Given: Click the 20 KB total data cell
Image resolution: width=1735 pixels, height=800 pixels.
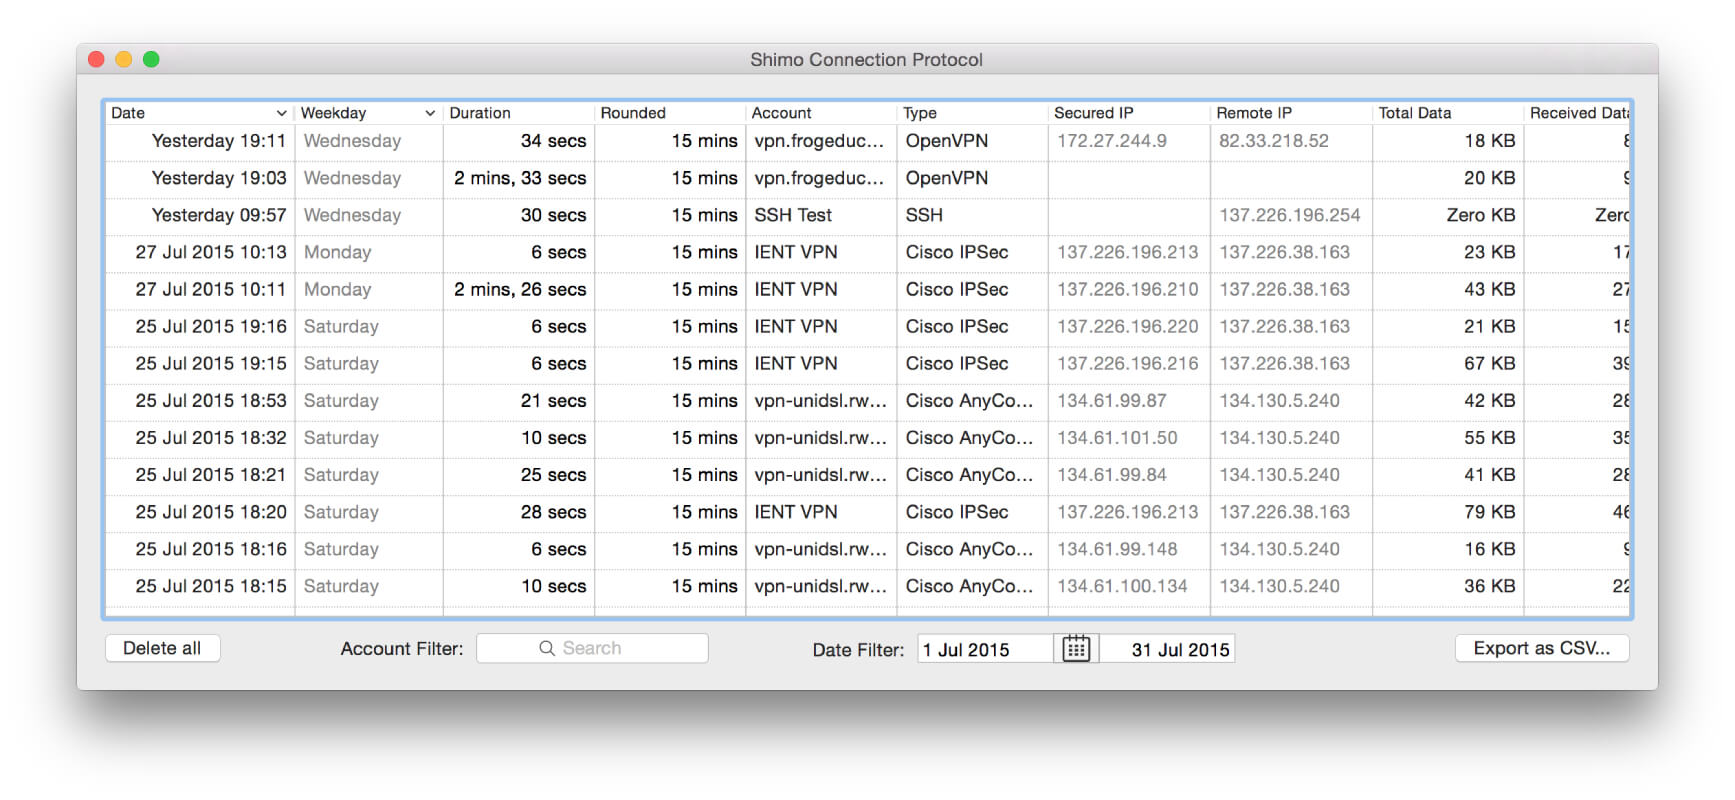Looking at the screenshot, I should pos(1490,178).
